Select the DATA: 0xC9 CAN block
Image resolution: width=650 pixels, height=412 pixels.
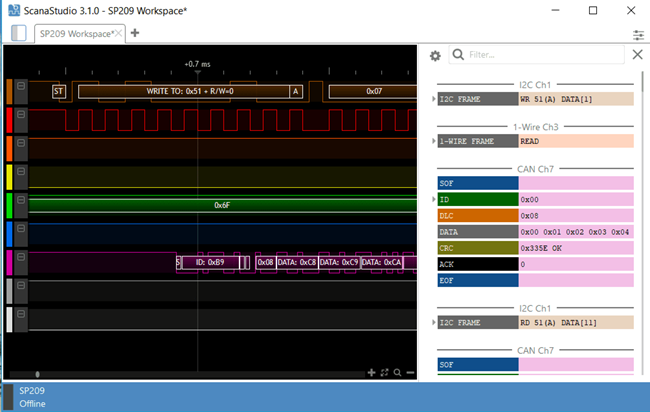tap(339, 262)
